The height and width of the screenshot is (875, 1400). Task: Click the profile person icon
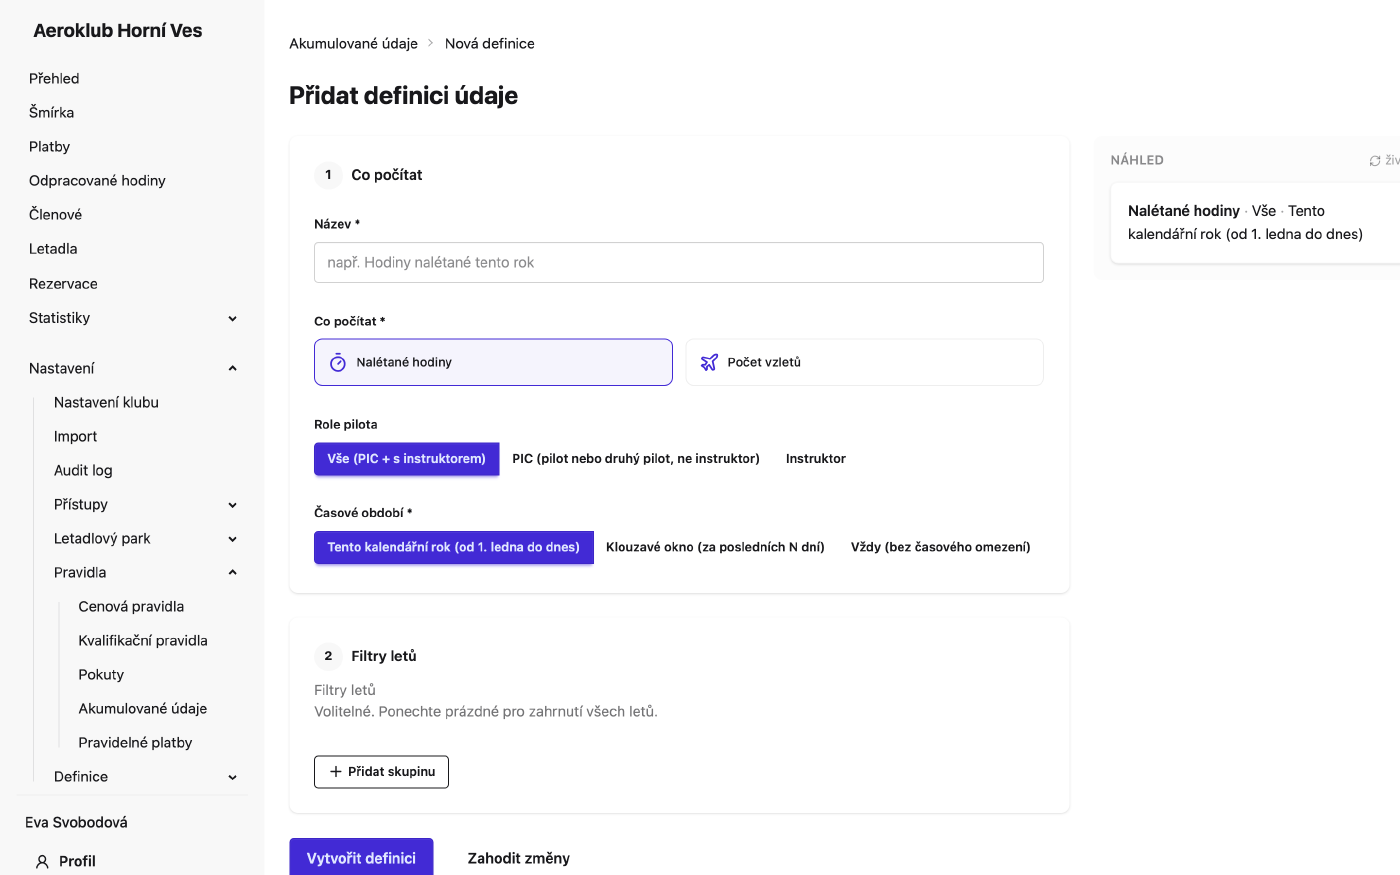tap(42, 861)
